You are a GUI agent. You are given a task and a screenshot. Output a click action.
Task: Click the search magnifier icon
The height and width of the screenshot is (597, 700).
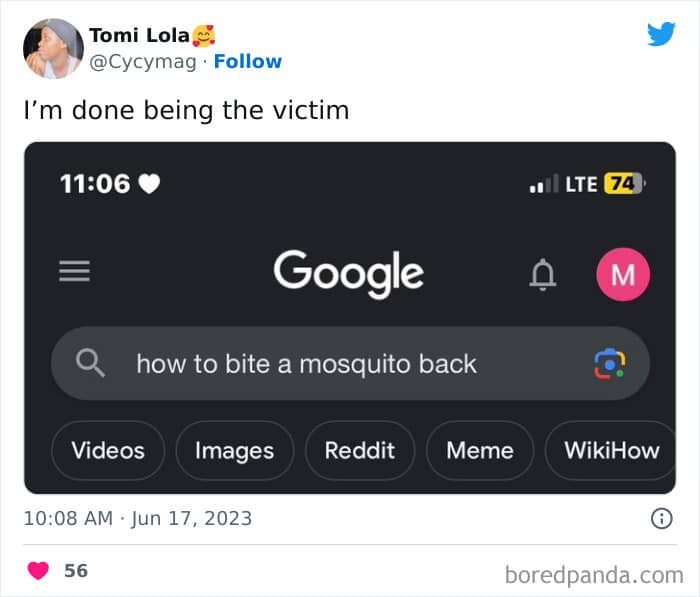[91, 363]
